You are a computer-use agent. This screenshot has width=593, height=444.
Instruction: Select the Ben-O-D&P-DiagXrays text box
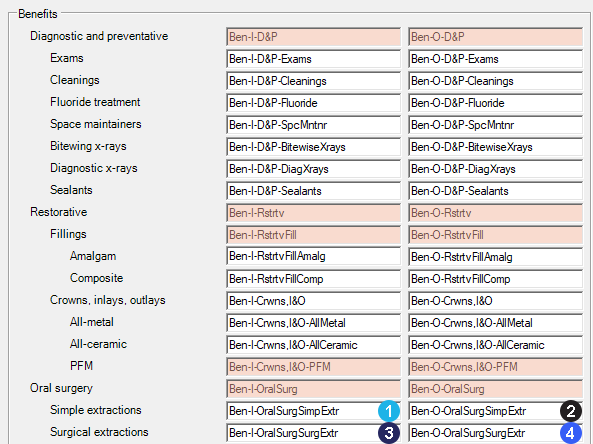pyautogui.click(x=495, y=169)
